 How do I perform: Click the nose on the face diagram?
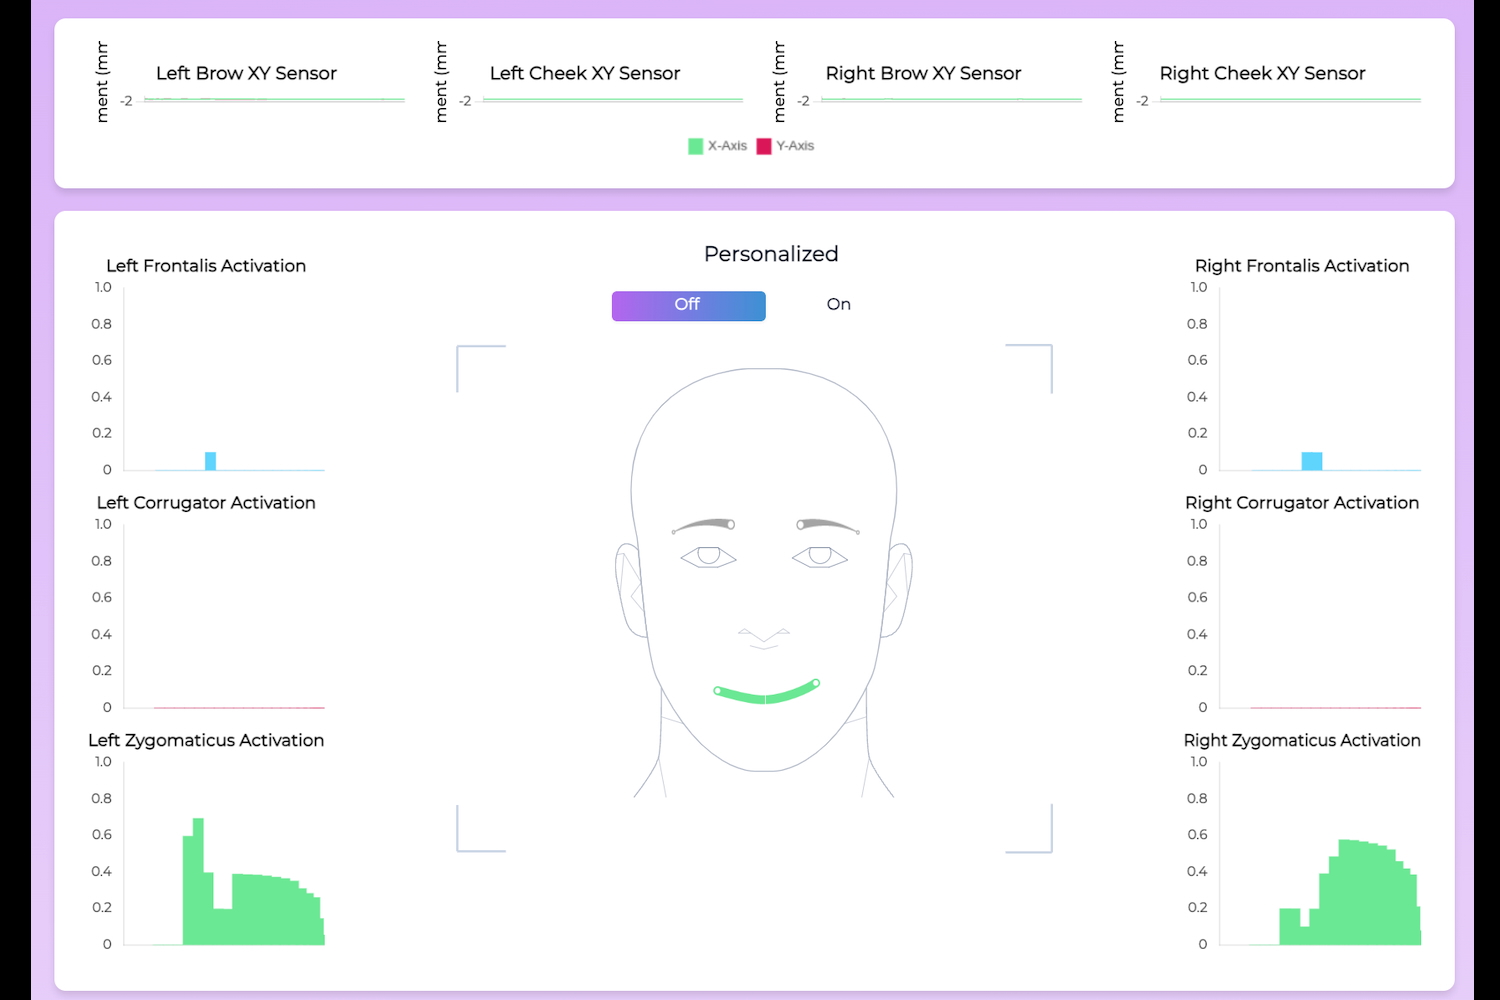[764, 635]
